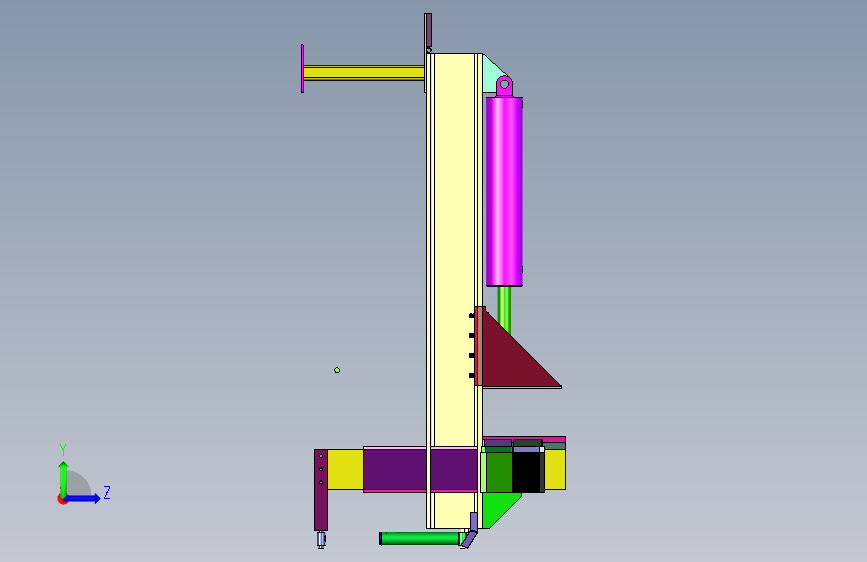Select the green horizontal cylinder at bottom
867x562 pixels.
(421, 538)
